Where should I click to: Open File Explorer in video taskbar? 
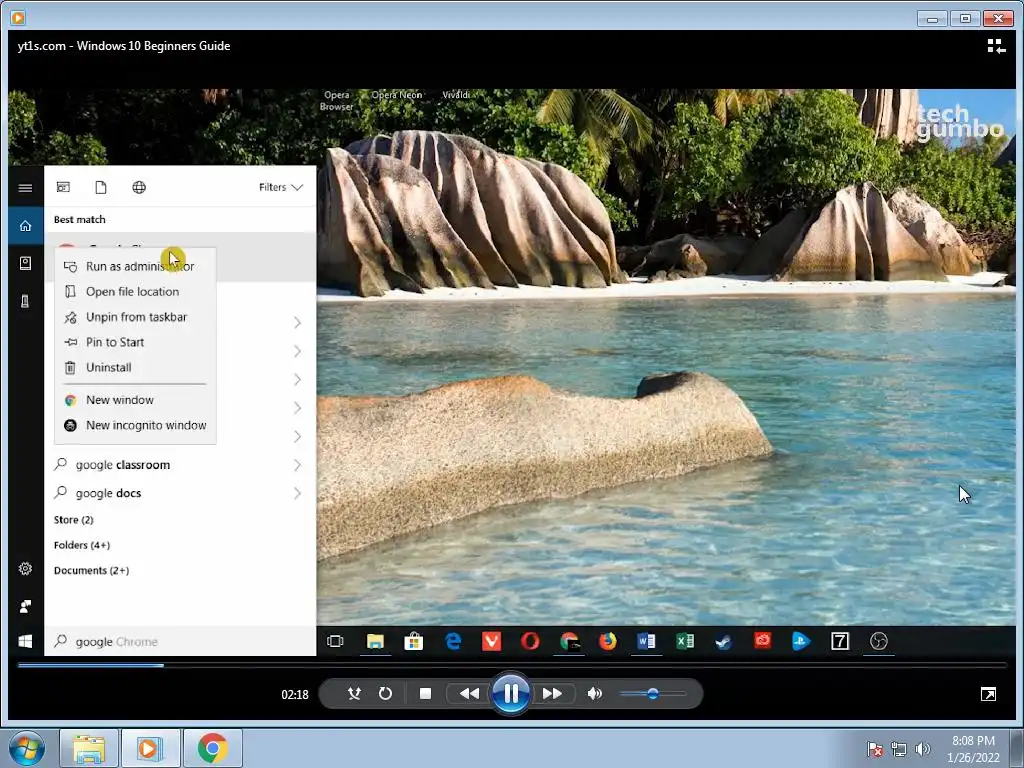[x=375, y=641]
